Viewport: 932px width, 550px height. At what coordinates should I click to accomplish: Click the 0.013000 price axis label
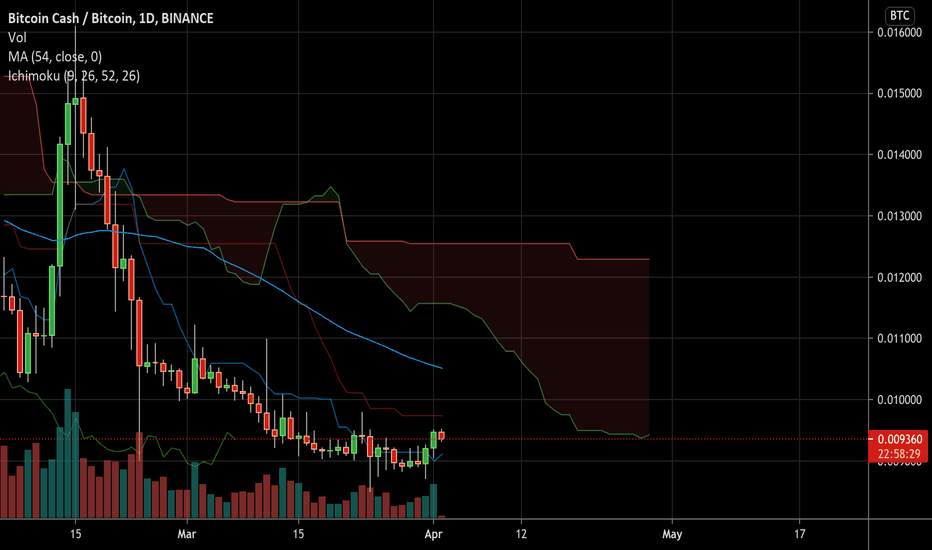(x=899, y=216)
